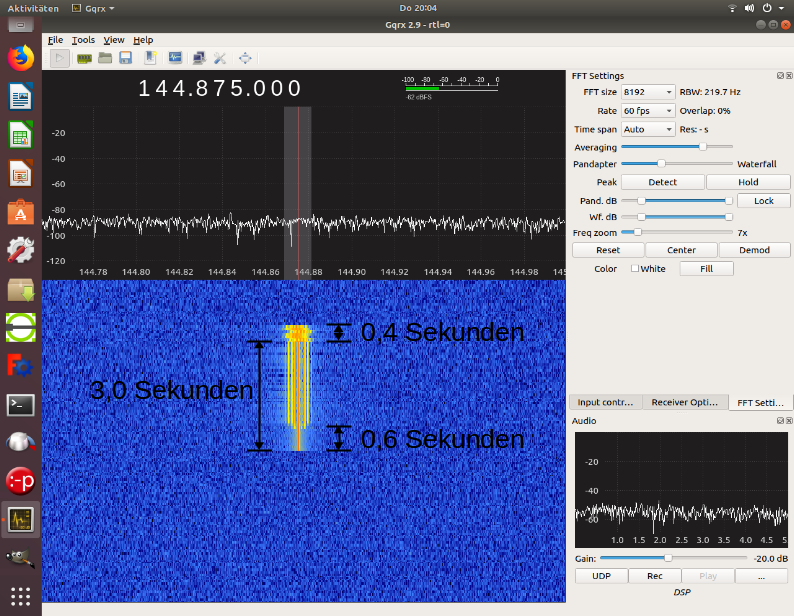
Task: Click the clock Do 20:04 in top bar
Action: [418, 8]
